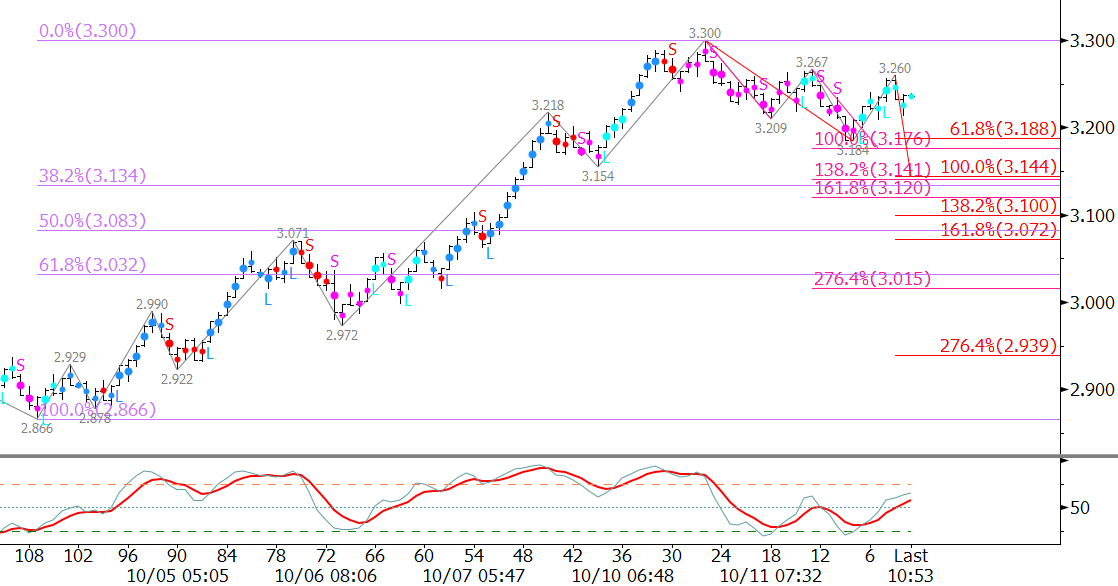The image size is (1118, 586).
Task: Click the 50.0%(3.083) retracement level label
Action: click(x=93, y=221)
